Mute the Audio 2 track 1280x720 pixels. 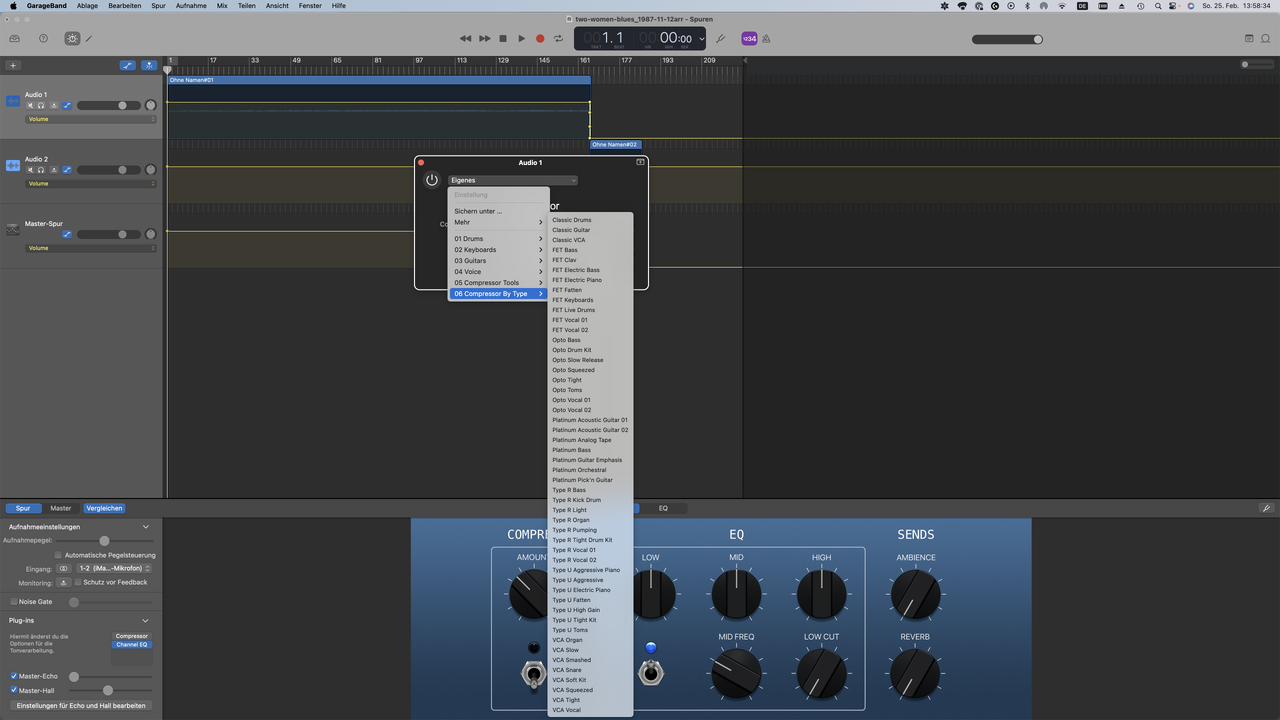coord(30,170)
